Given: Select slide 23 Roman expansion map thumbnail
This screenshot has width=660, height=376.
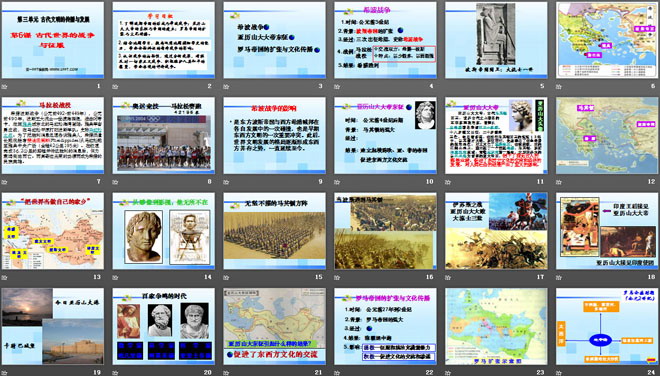Looking at the screenshot, I should pyautogui.click(x=496, y=326).
